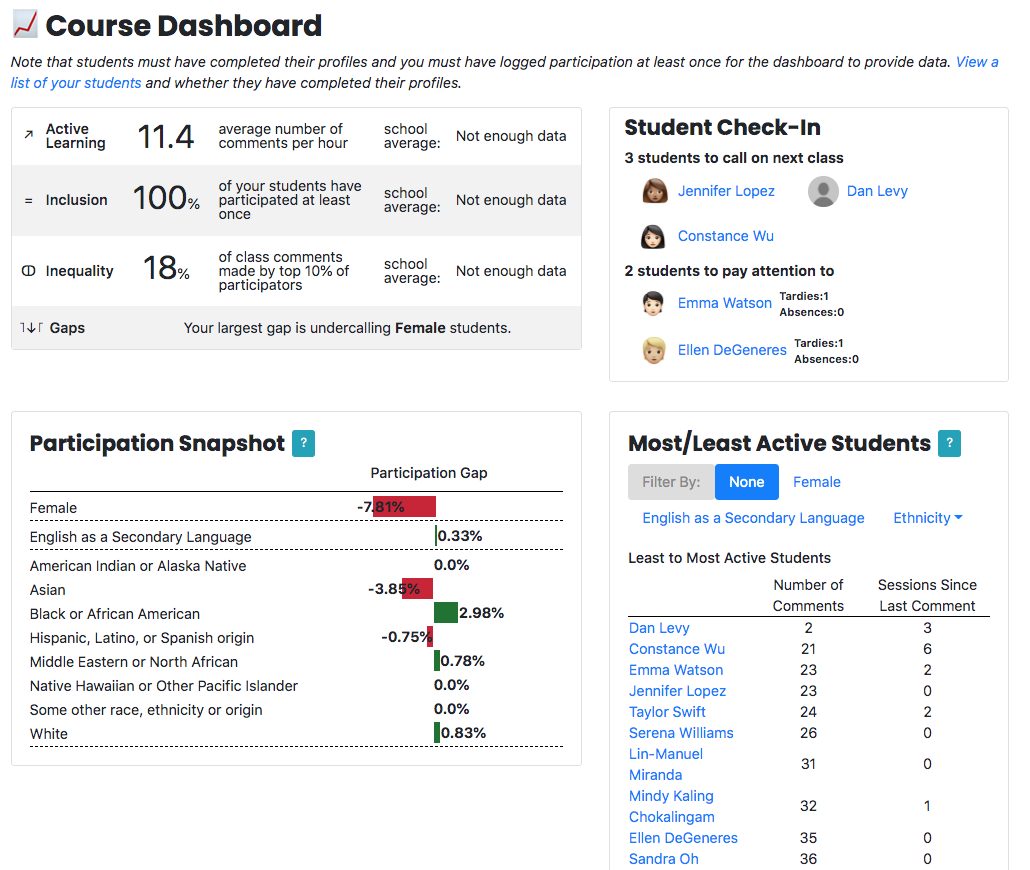Open Constance Wu in the active students table
The height and width of the screenshot is (870, 1030).
pyautogui.click(x=677, y=649)
